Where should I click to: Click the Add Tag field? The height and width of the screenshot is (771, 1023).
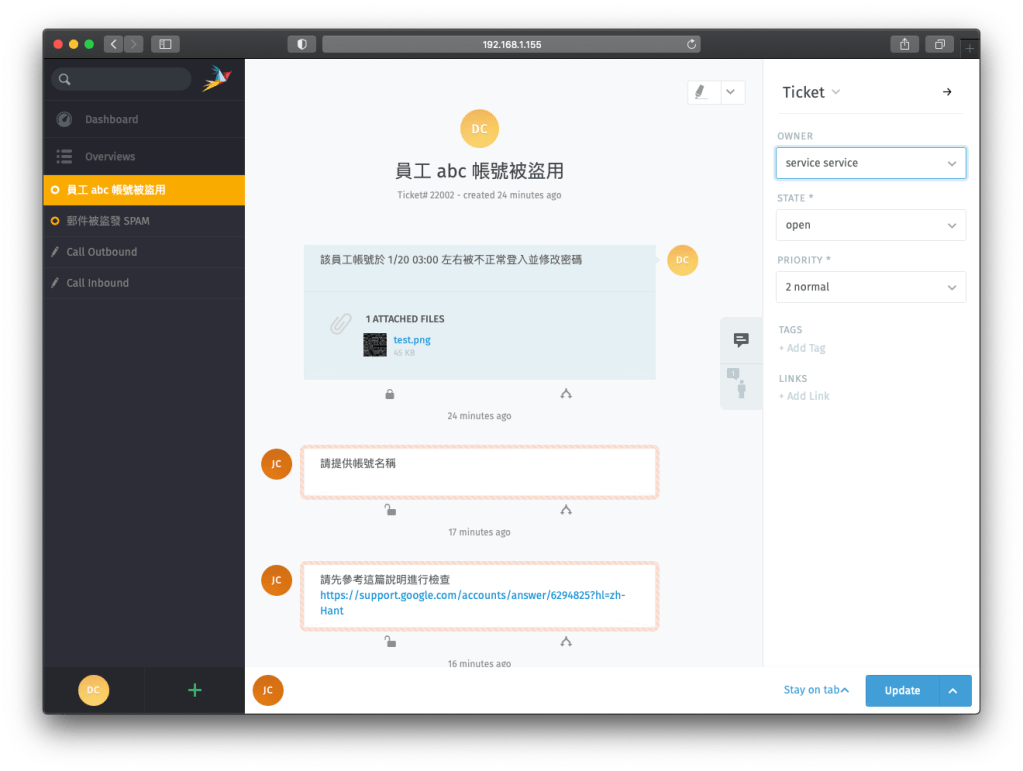coord(803,348)
